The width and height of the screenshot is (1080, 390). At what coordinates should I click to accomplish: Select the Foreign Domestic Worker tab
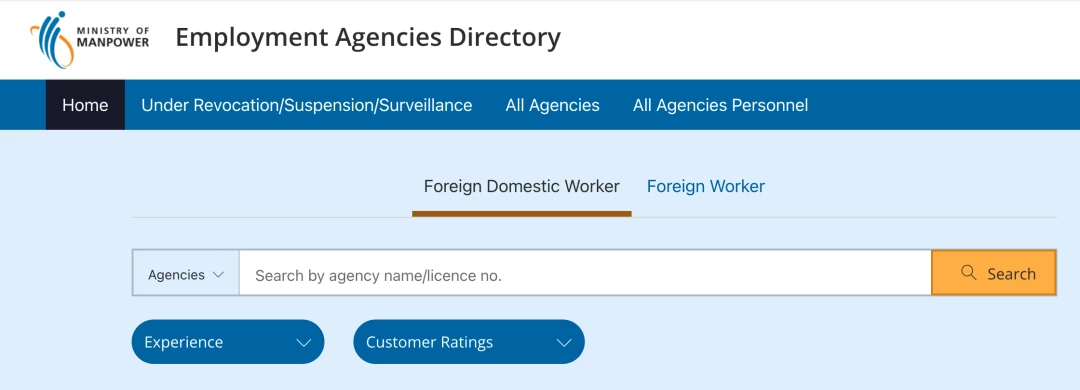coord(521,186)
